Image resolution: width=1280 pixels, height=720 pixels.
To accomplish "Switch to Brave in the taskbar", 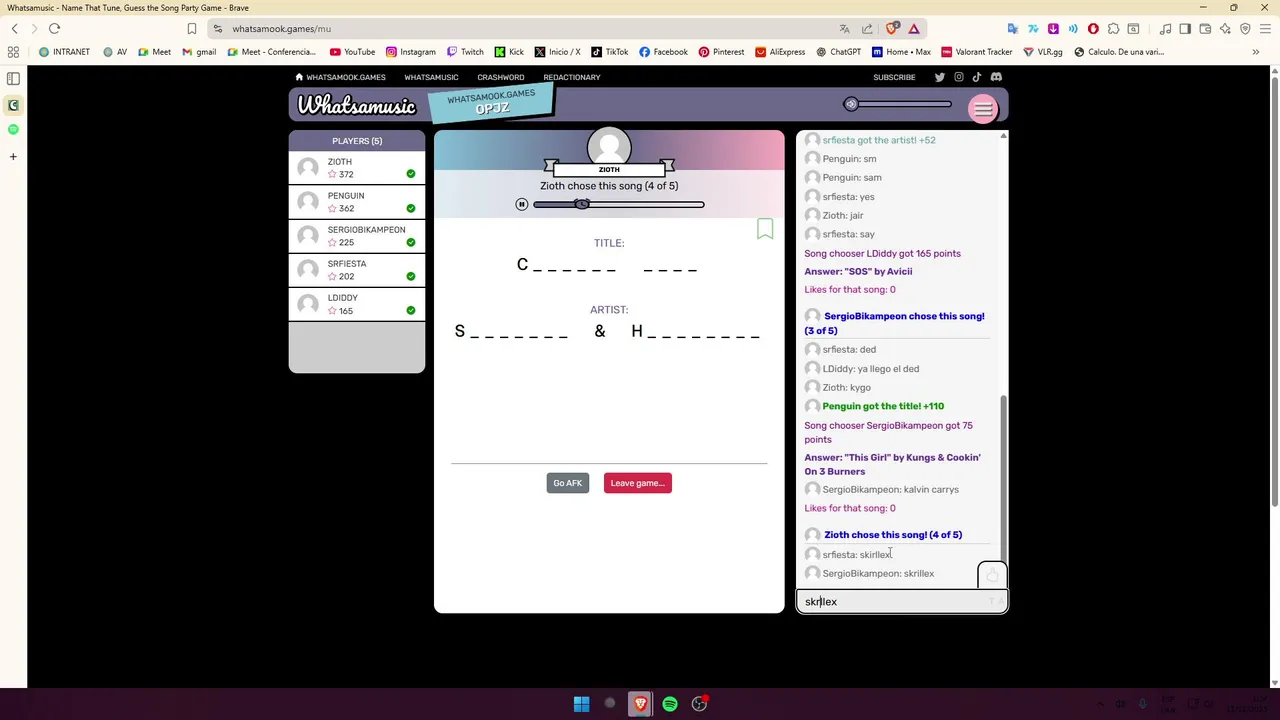I will coord(640,704).
